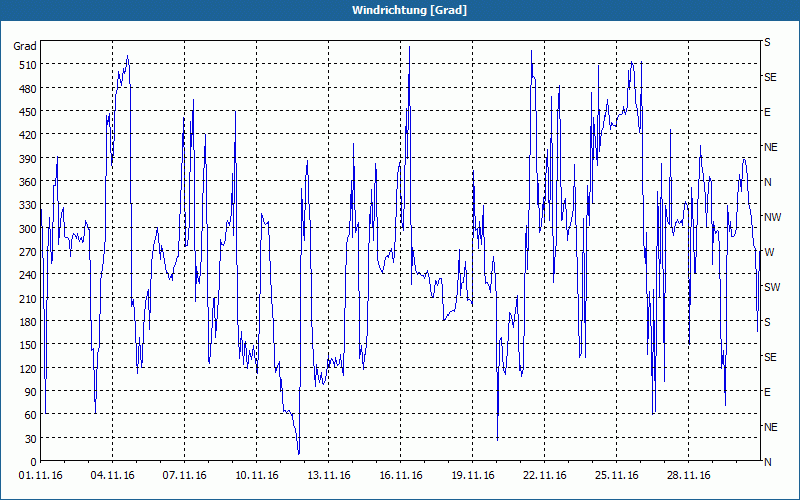Viewport: 800px width, 500px height.
Task: Click the 'Grad' y-axis unit label
Action: pyautogui.click(x=24, y=46)
